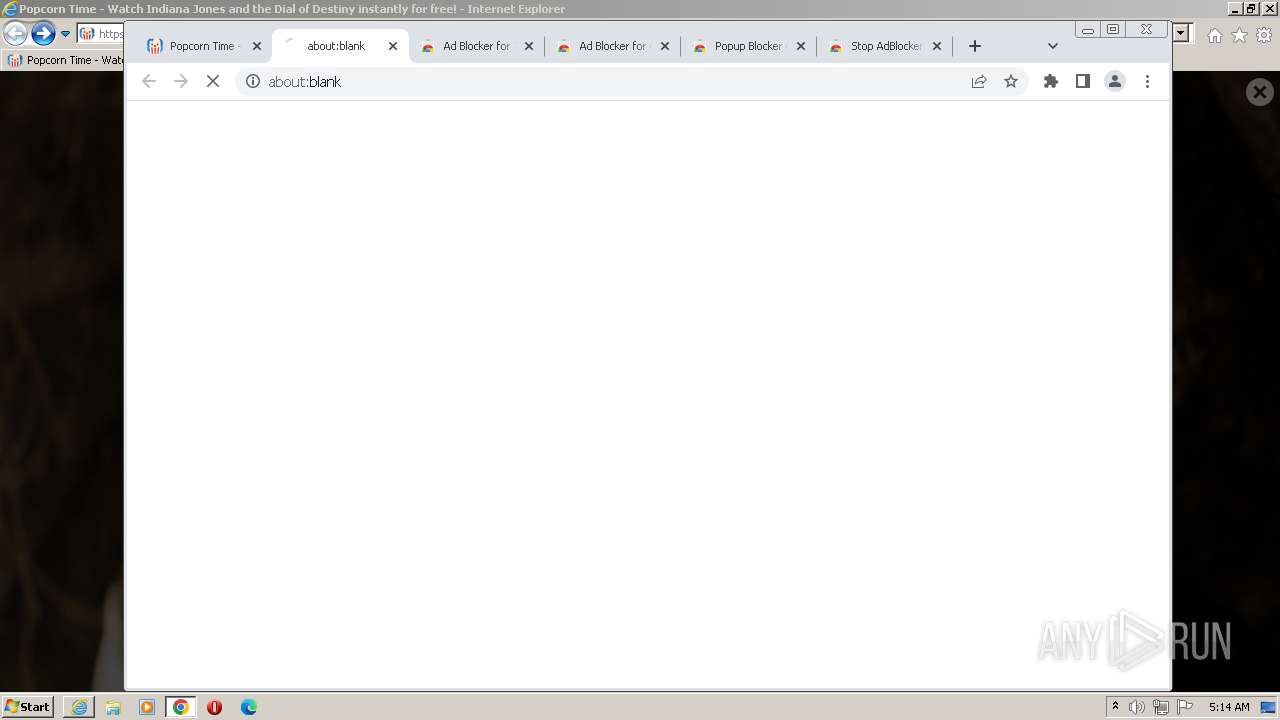The width and height of the screenshot is (1280, 720).
Task: Close the first Ad Blocker tab
Action: coord(529,46)
